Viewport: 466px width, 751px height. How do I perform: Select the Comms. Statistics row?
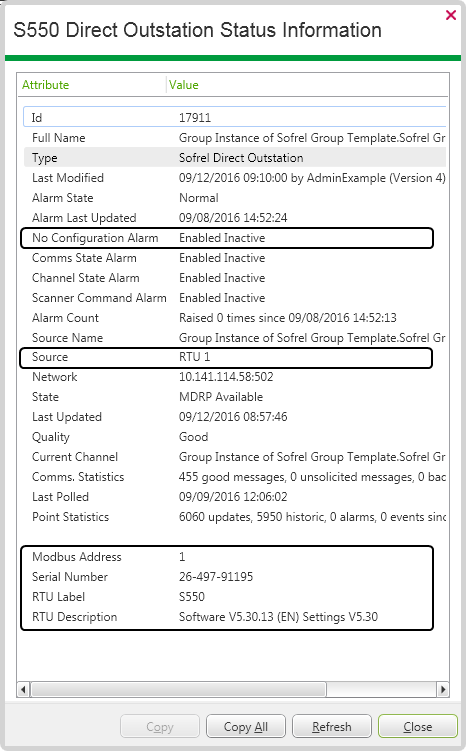[235, 477]
